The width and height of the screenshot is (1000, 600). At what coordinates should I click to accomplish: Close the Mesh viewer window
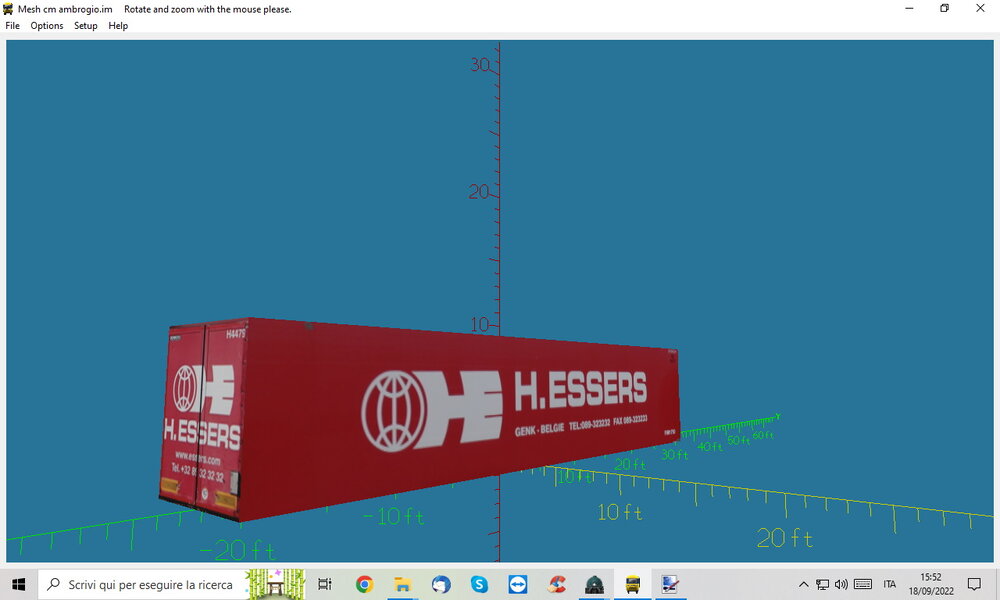[980, 8]
